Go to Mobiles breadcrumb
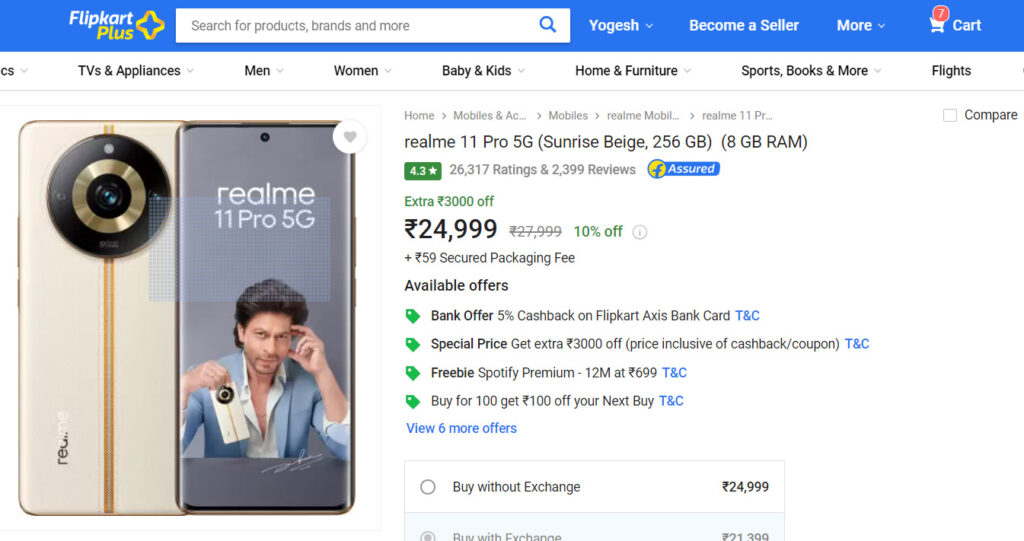This screenshot has width=1024, height=541. tap(568, 116)
